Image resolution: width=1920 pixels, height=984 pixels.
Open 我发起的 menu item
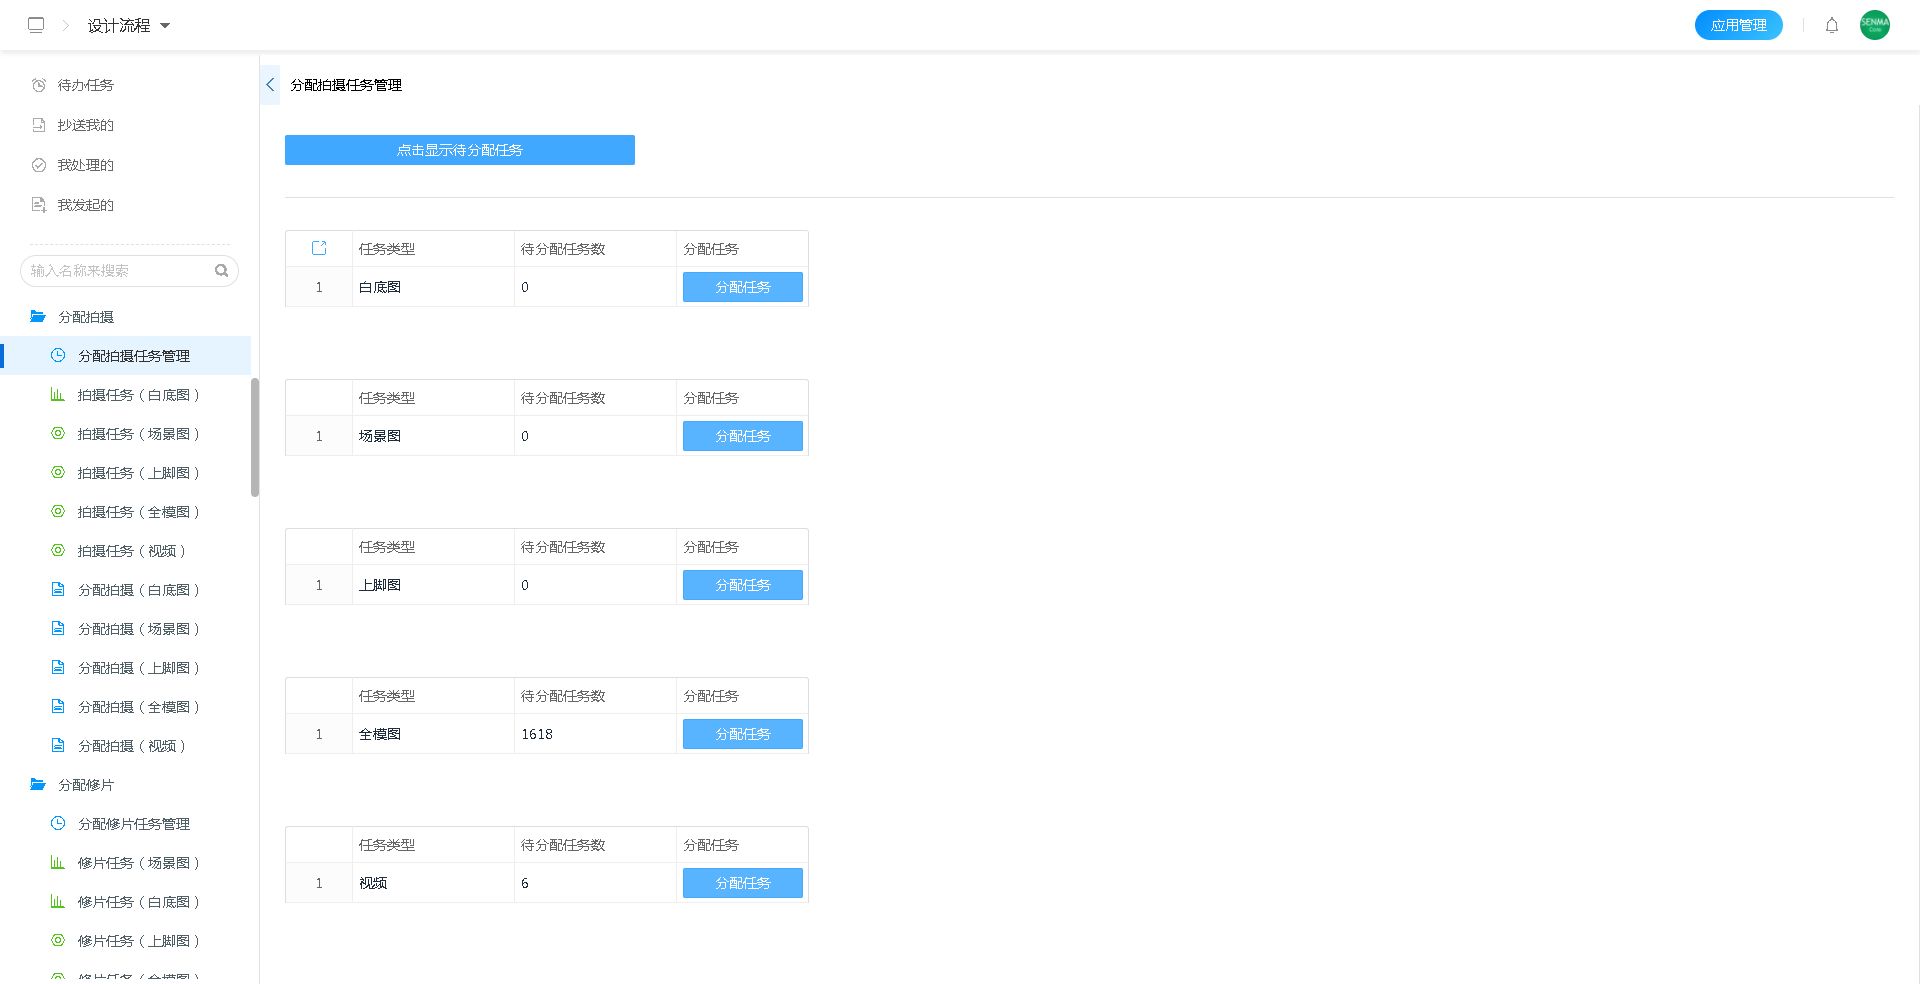(x=85, y=205)
